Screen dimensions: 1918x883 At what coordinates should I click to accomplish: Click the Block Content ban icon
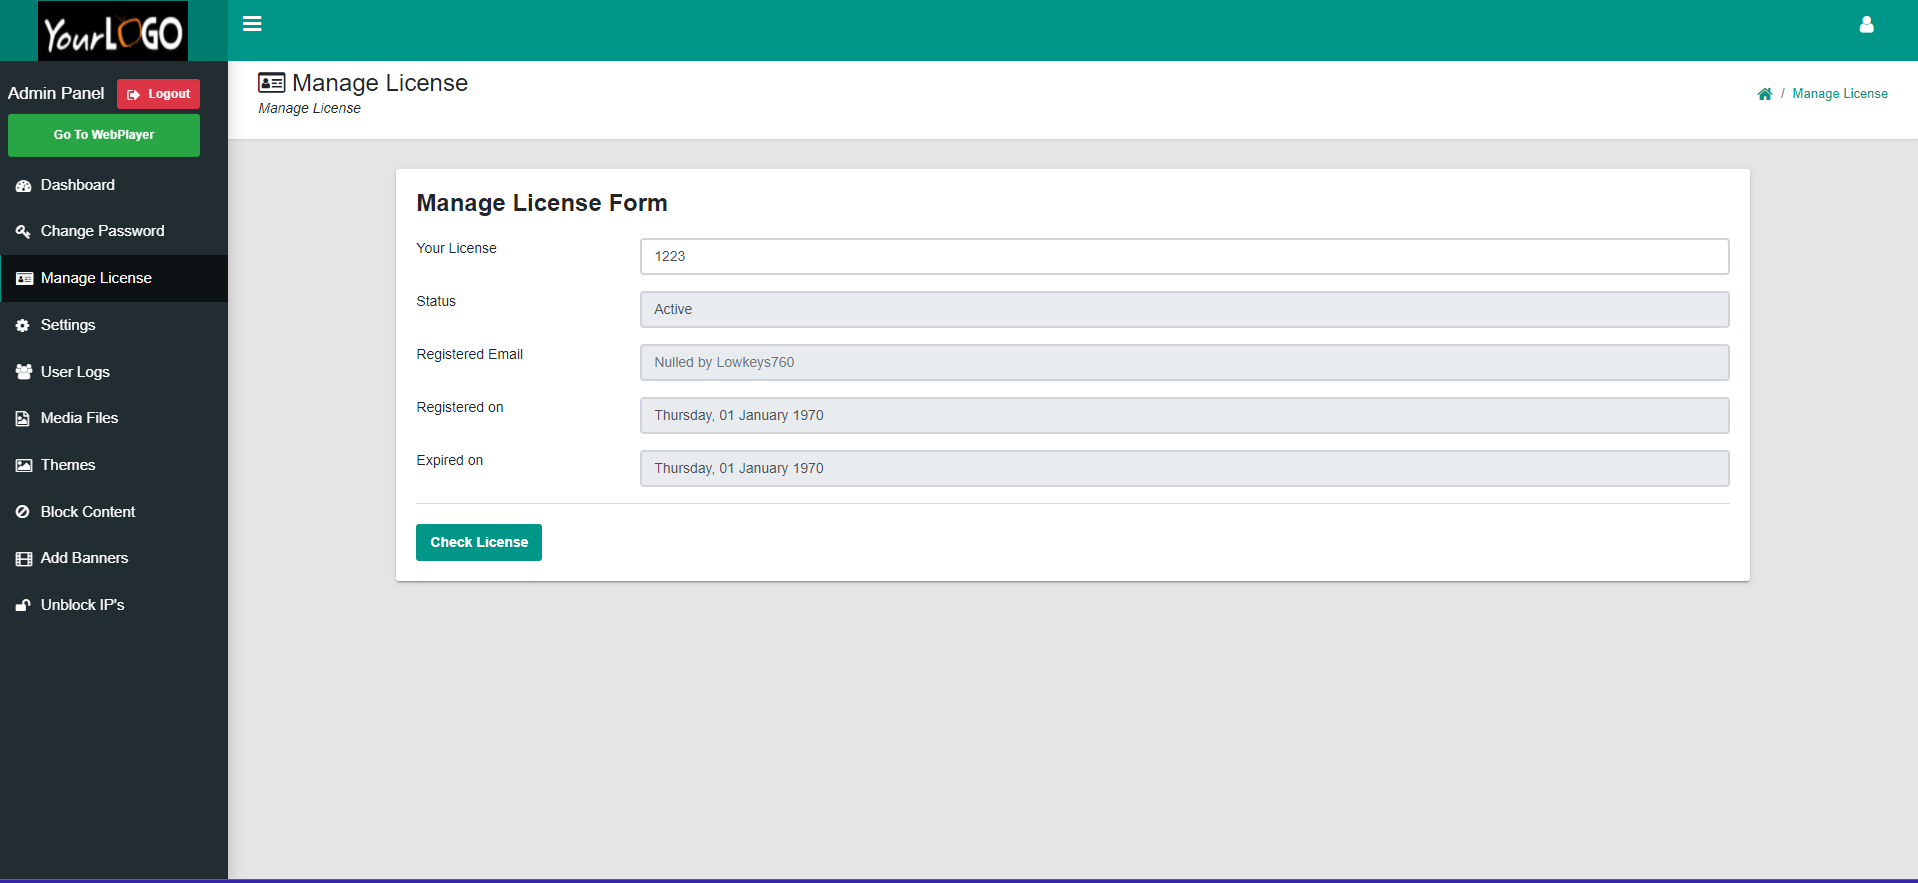click(x=23, y=512)
